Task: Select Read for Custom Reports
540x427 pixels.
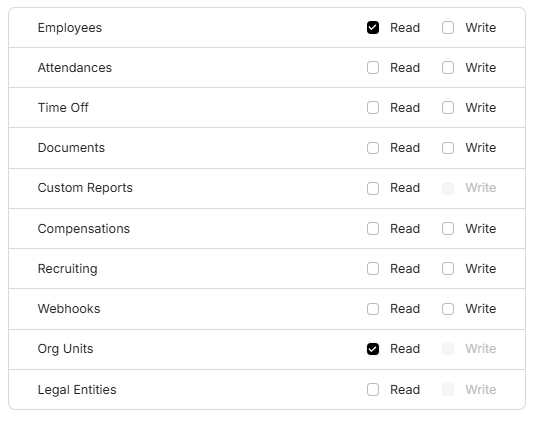Action: click(373, 188)
